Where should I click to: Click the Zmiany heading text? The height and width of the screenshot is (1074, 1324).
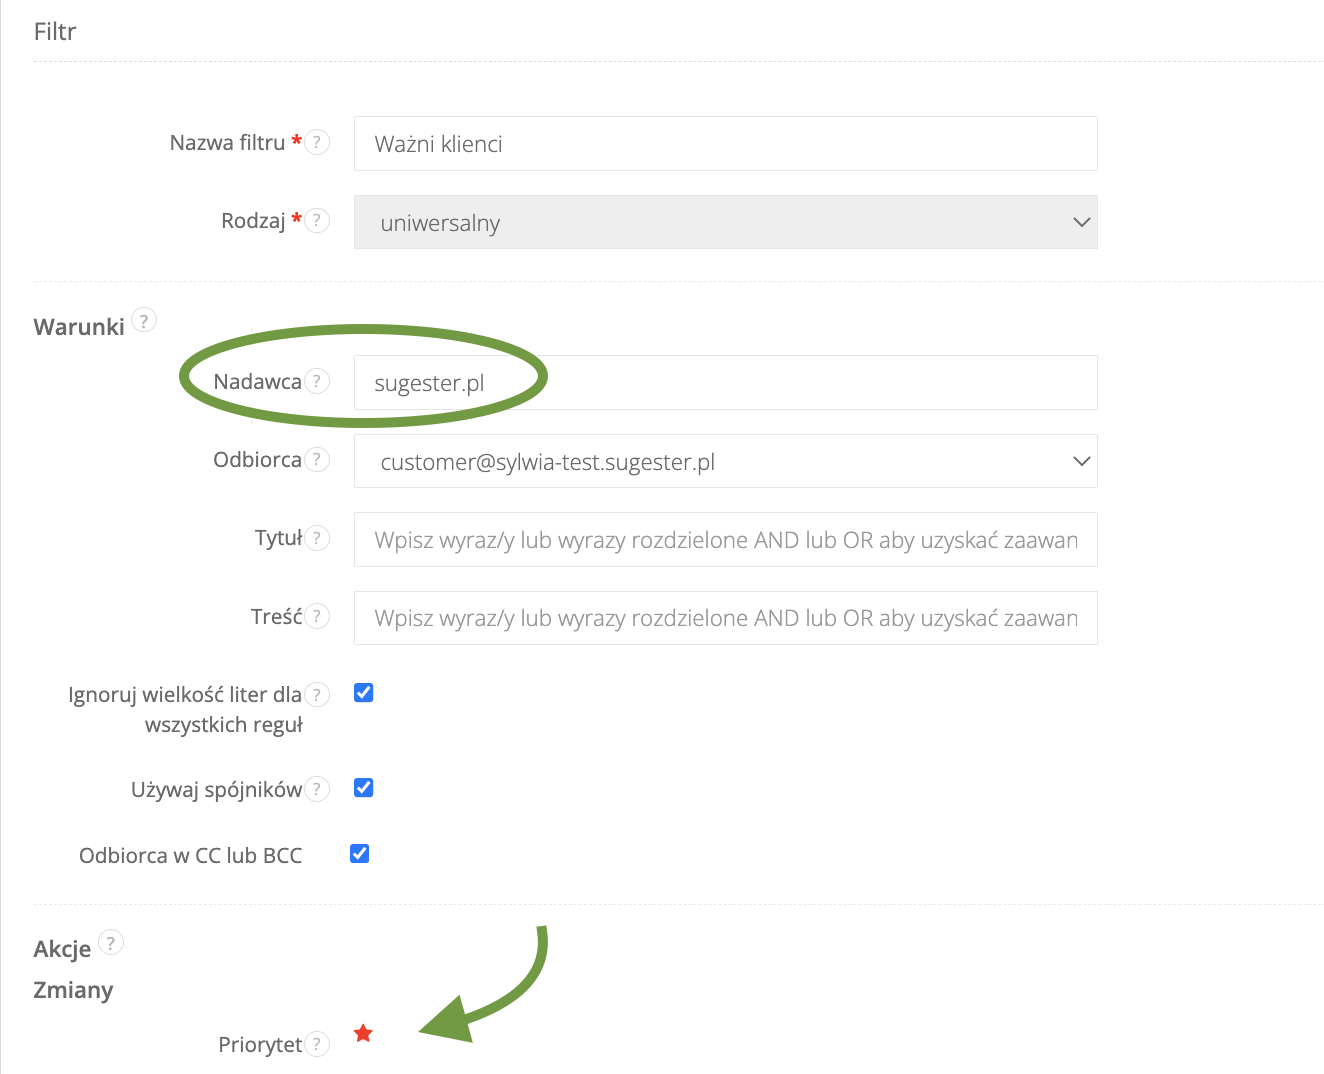(73, 990)
